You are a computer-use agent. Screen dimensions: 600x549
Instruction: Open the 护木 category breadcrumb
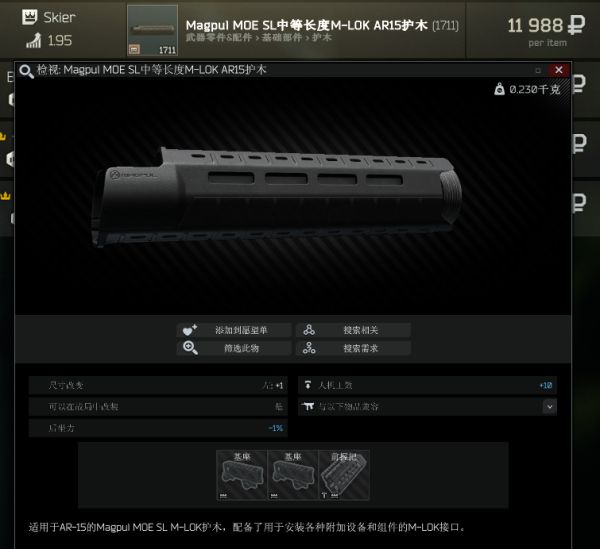click(x=321, y=37)
